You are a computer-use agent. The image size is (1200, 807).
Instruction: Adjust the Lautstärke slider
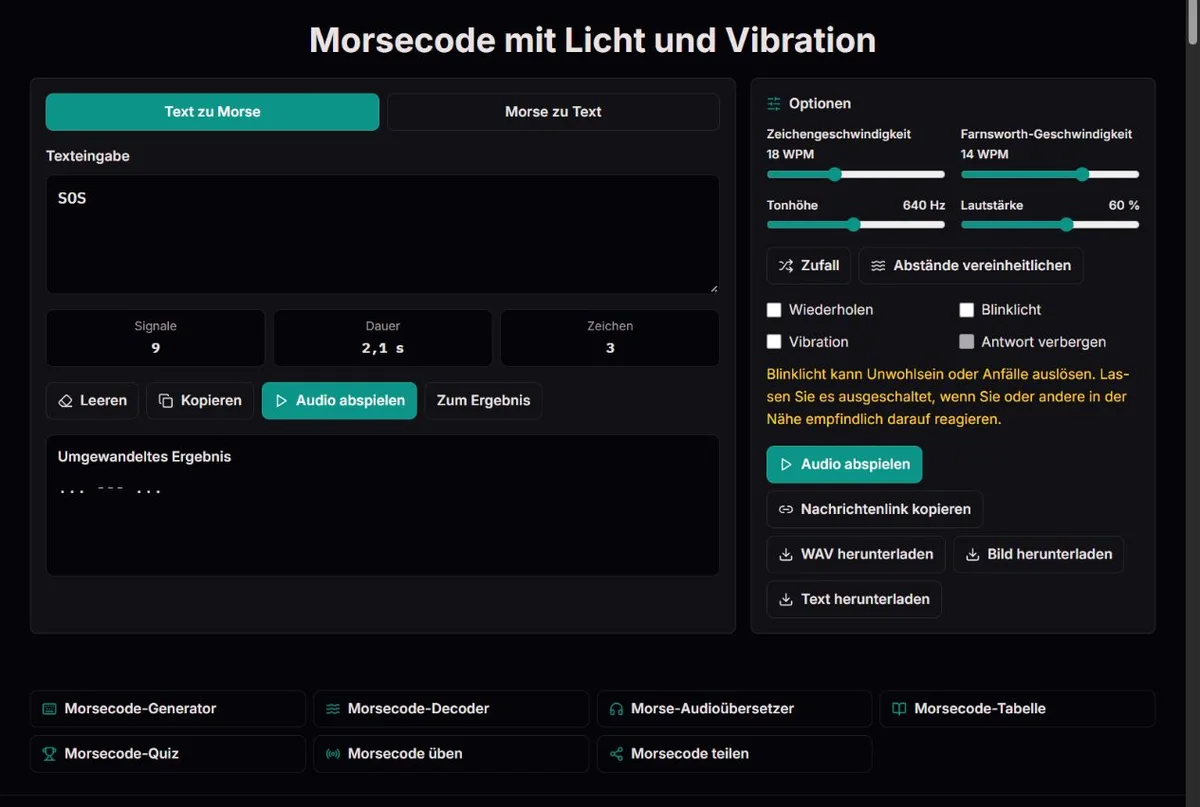(x=1049, y=225)
